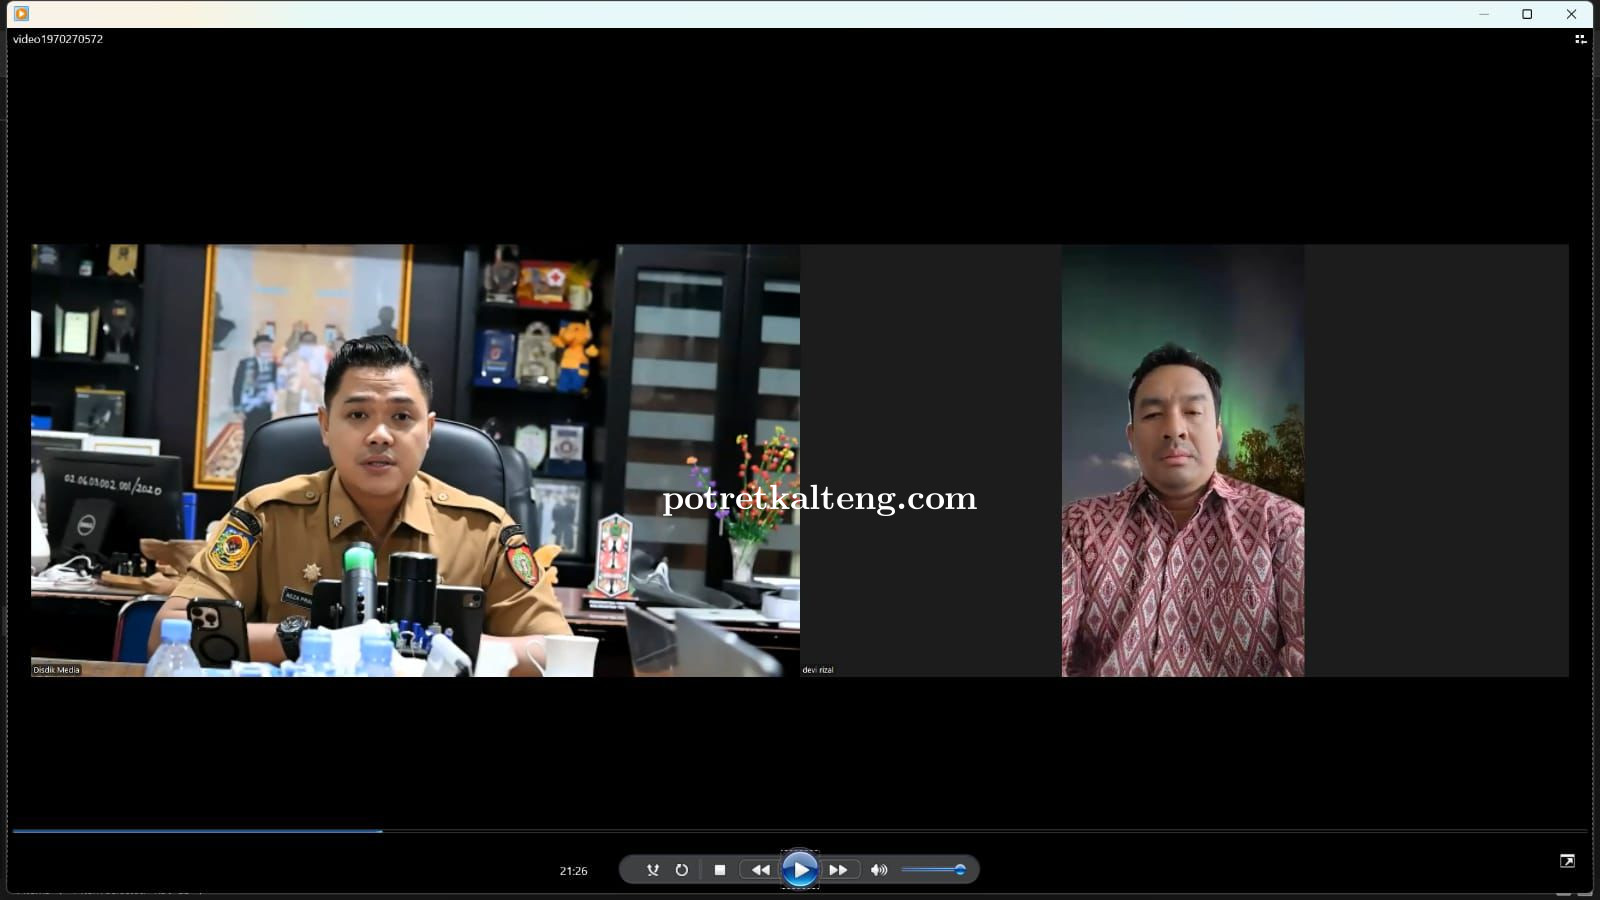The height and width of the screenshot is (900, 1600).
Task: Click the next/fast-forward button
Action: pos(838,870)
